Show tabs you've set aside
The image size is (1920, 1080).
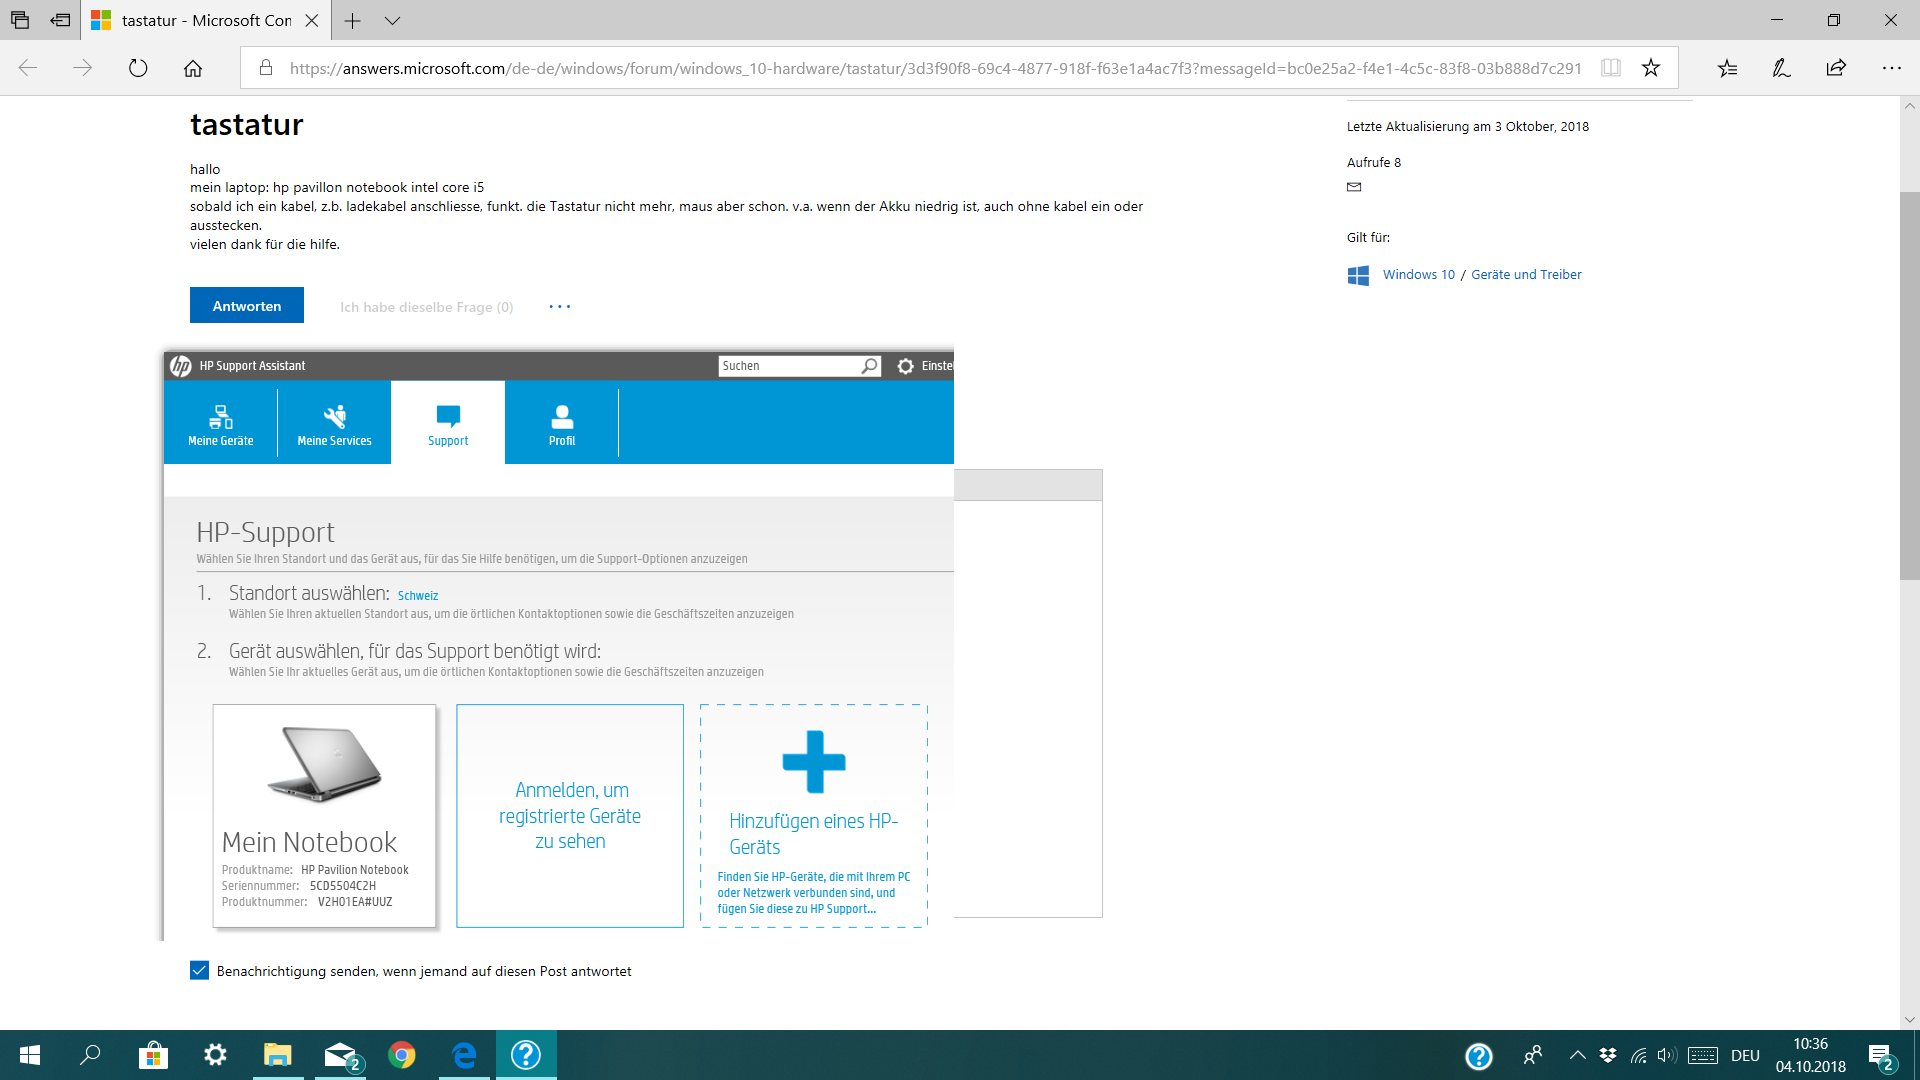click(x=20, y=20)
